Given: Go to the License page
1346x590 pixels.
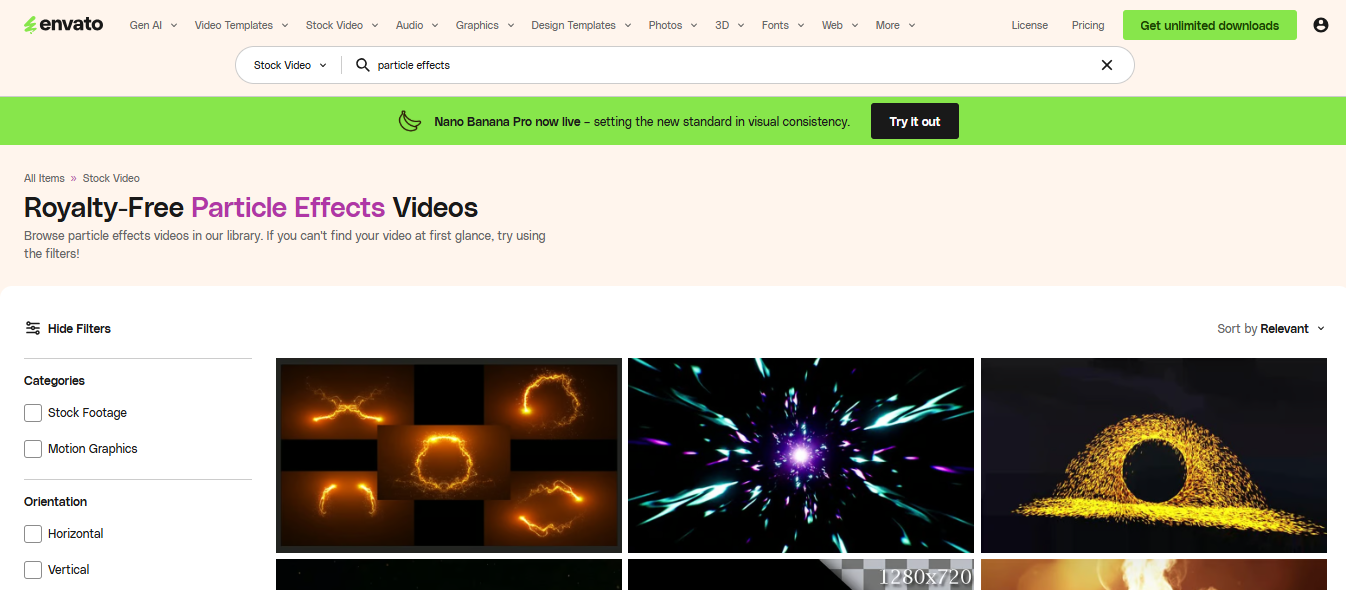Looking at the screenshot, I should pos(1030,25).
